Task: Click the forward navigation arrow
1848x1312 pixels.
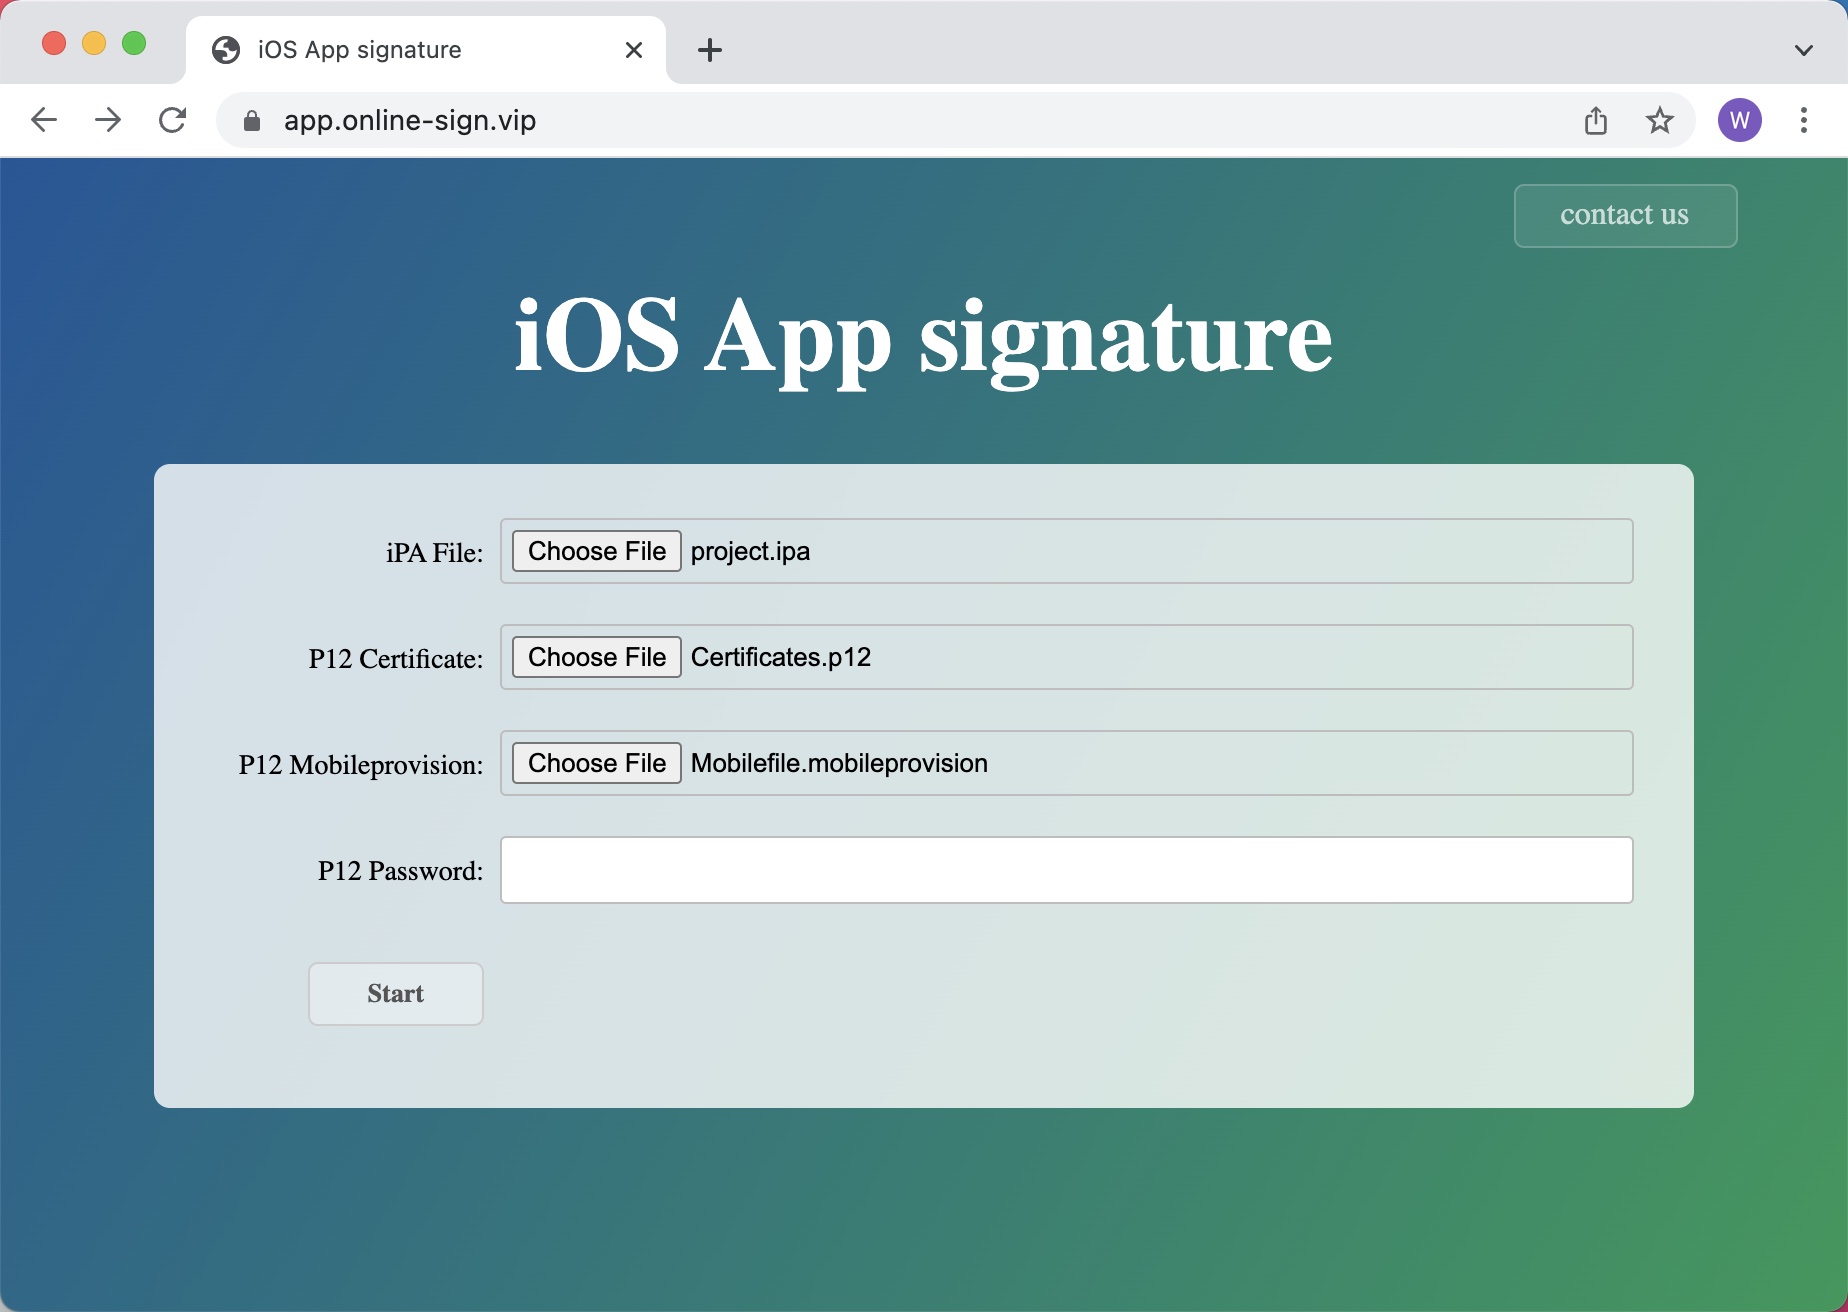Action: point(108,120)
